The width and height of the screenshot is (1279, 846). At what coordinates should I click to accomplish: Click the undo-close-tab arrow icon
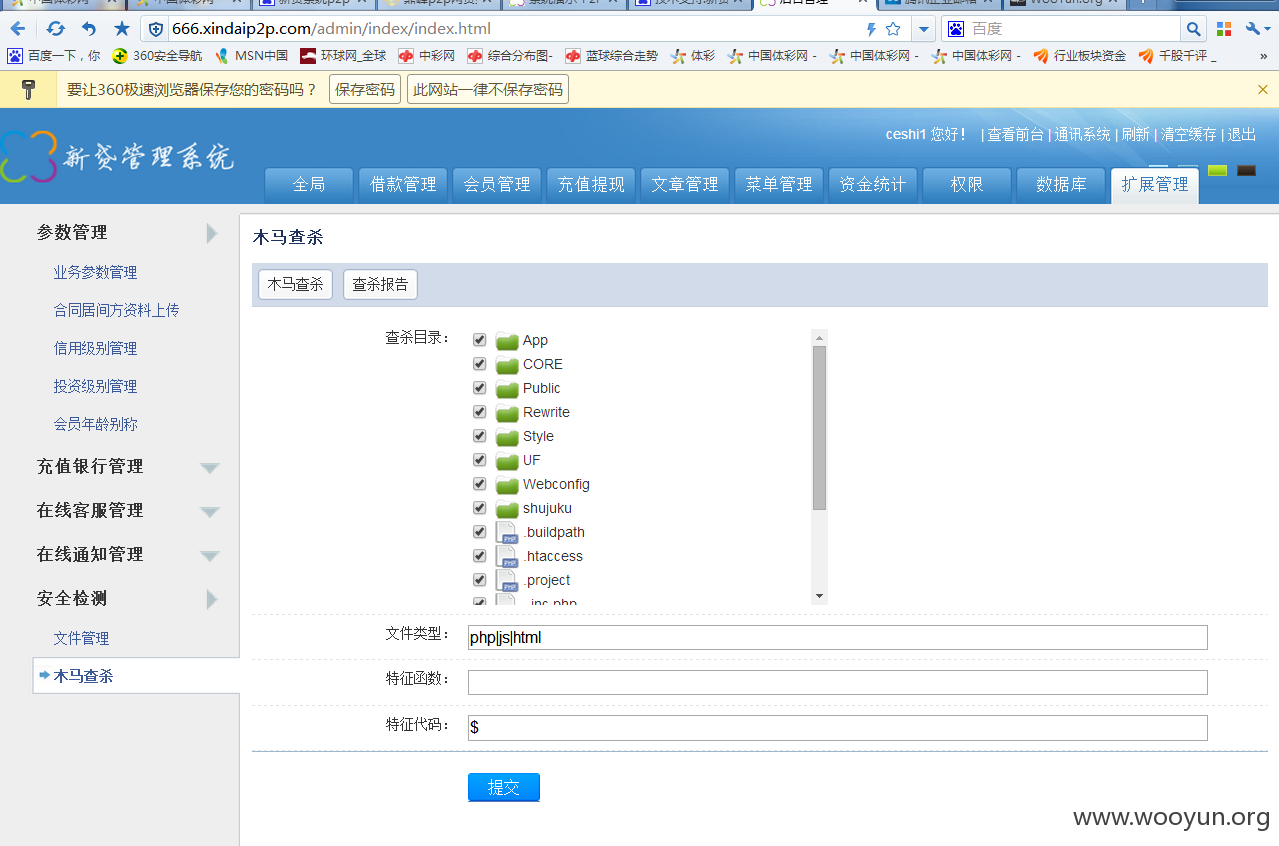(x=89, y=28)
